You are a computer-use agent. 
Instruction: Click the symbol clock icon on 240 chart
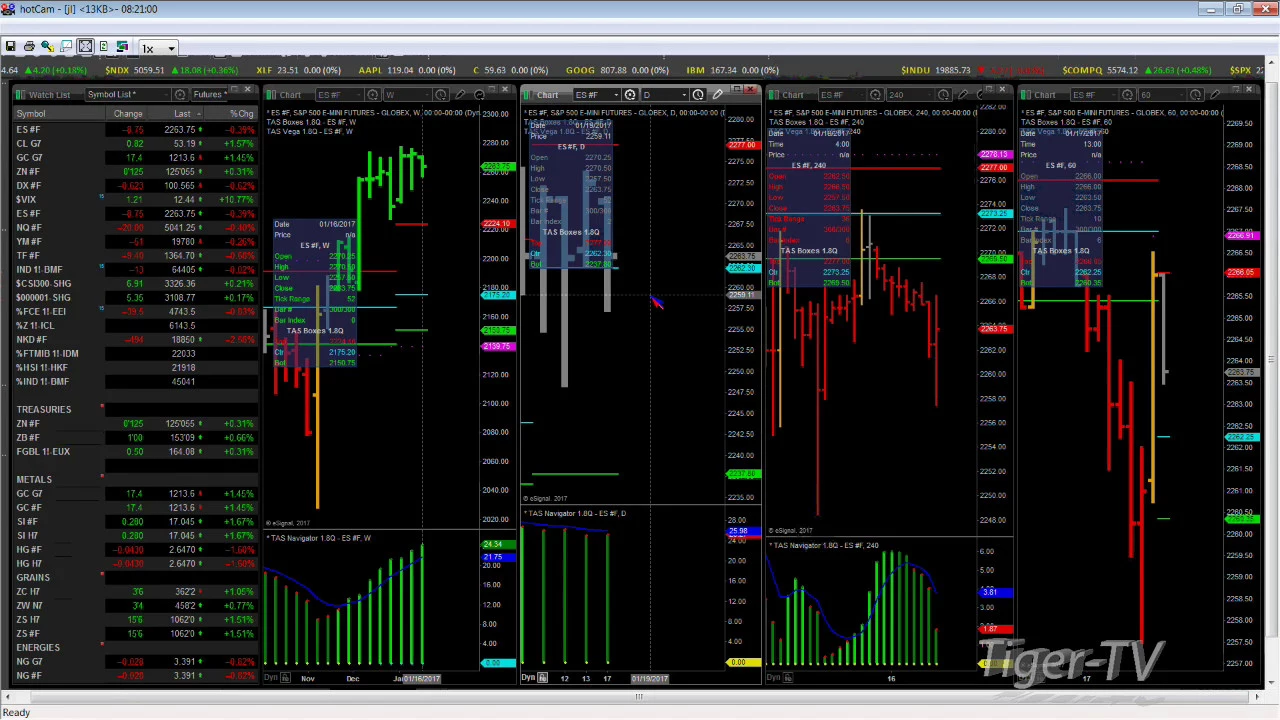[x=876, y=95]
